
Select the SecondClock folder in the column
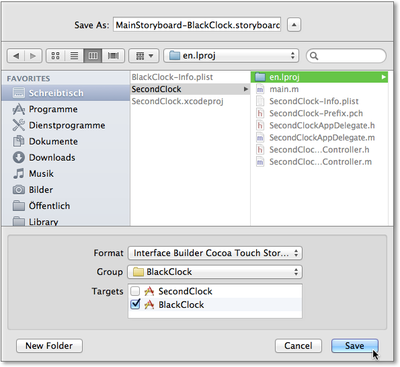(190, 89)
